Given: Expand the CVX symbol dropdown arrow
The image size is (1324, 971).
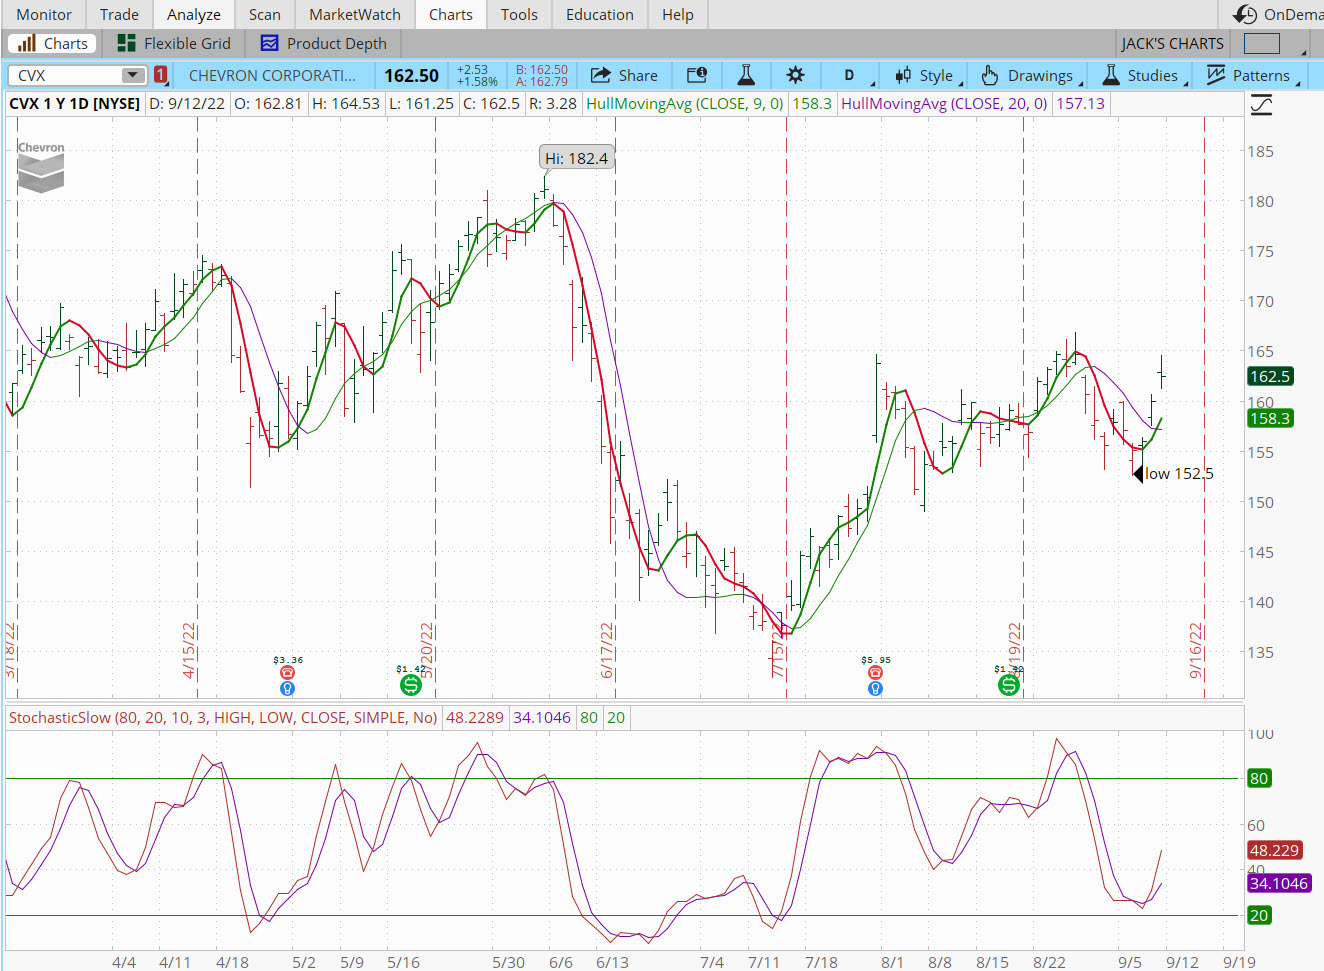Looking at the screenshot, I should (x=132, y=75).
